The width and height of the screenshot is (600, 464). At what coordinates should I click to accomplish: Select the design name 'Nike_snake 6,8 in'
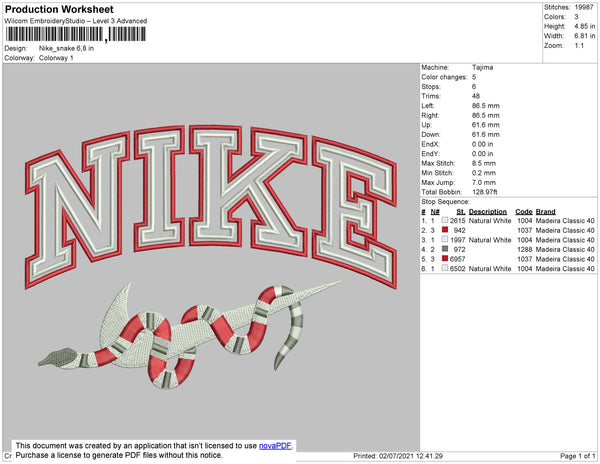pos(66,49)
